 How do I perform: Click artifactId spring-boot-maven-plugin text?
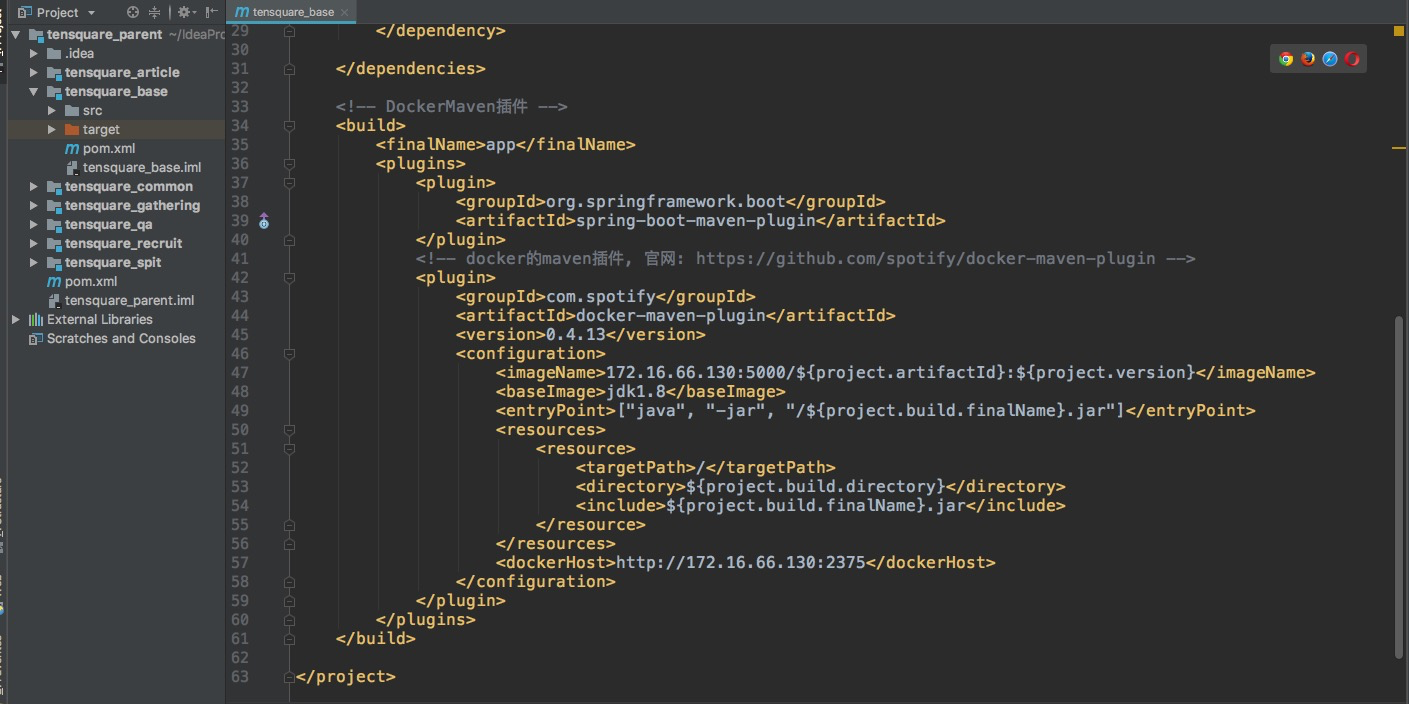(x=695, y=221)
